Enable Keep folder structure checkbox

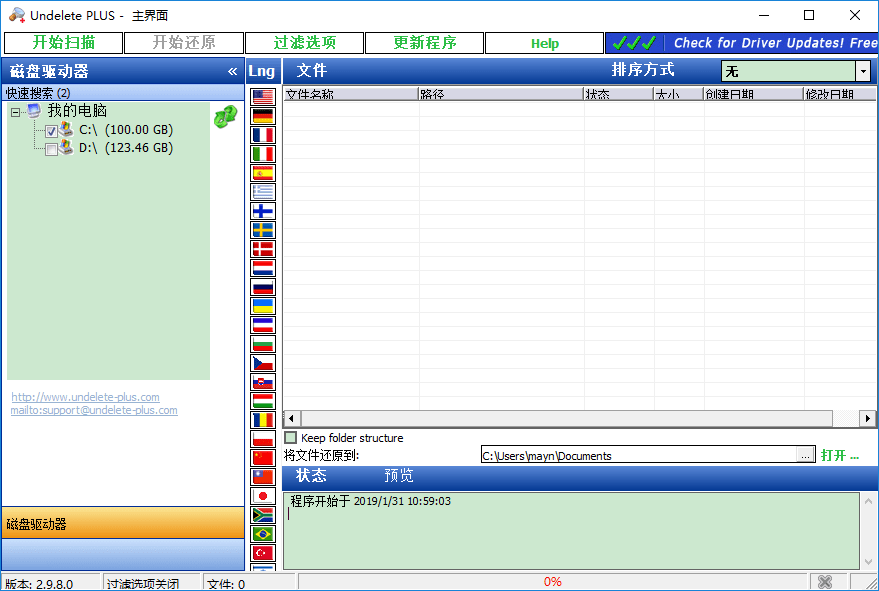point(290,437)
